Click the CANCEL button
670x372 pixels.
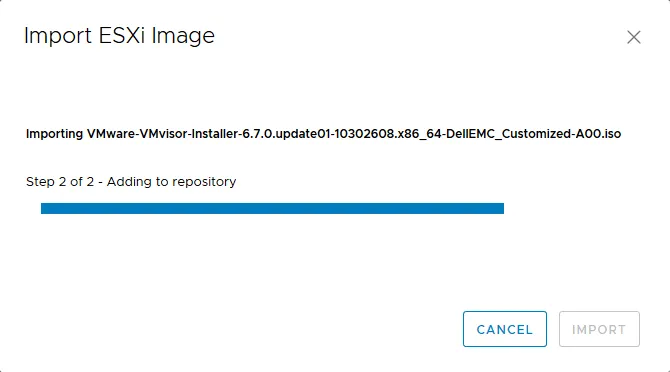pos(505,329)
